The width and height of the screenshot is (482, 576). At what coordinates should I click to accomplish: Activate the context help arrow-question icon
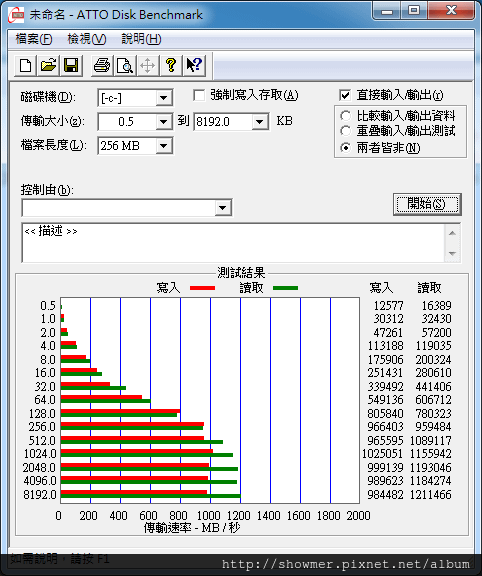194,66
